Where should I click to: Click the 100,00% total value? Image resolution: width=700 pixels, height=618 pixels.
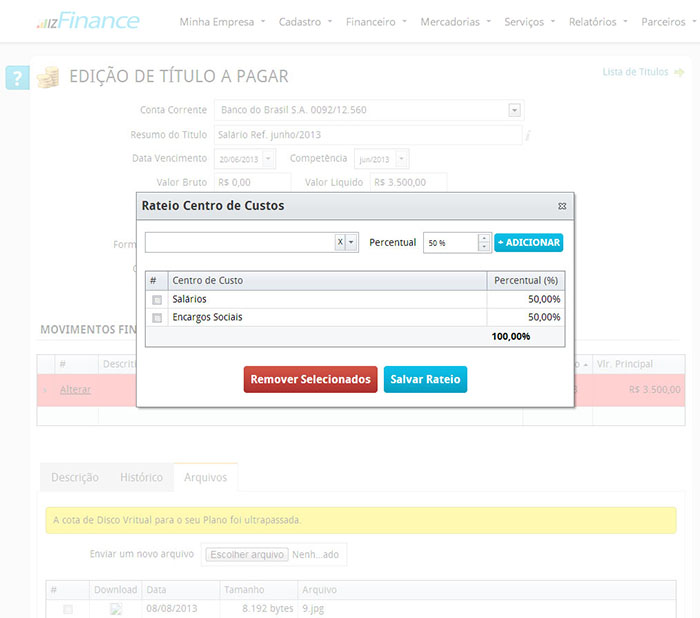pos(511,336)
